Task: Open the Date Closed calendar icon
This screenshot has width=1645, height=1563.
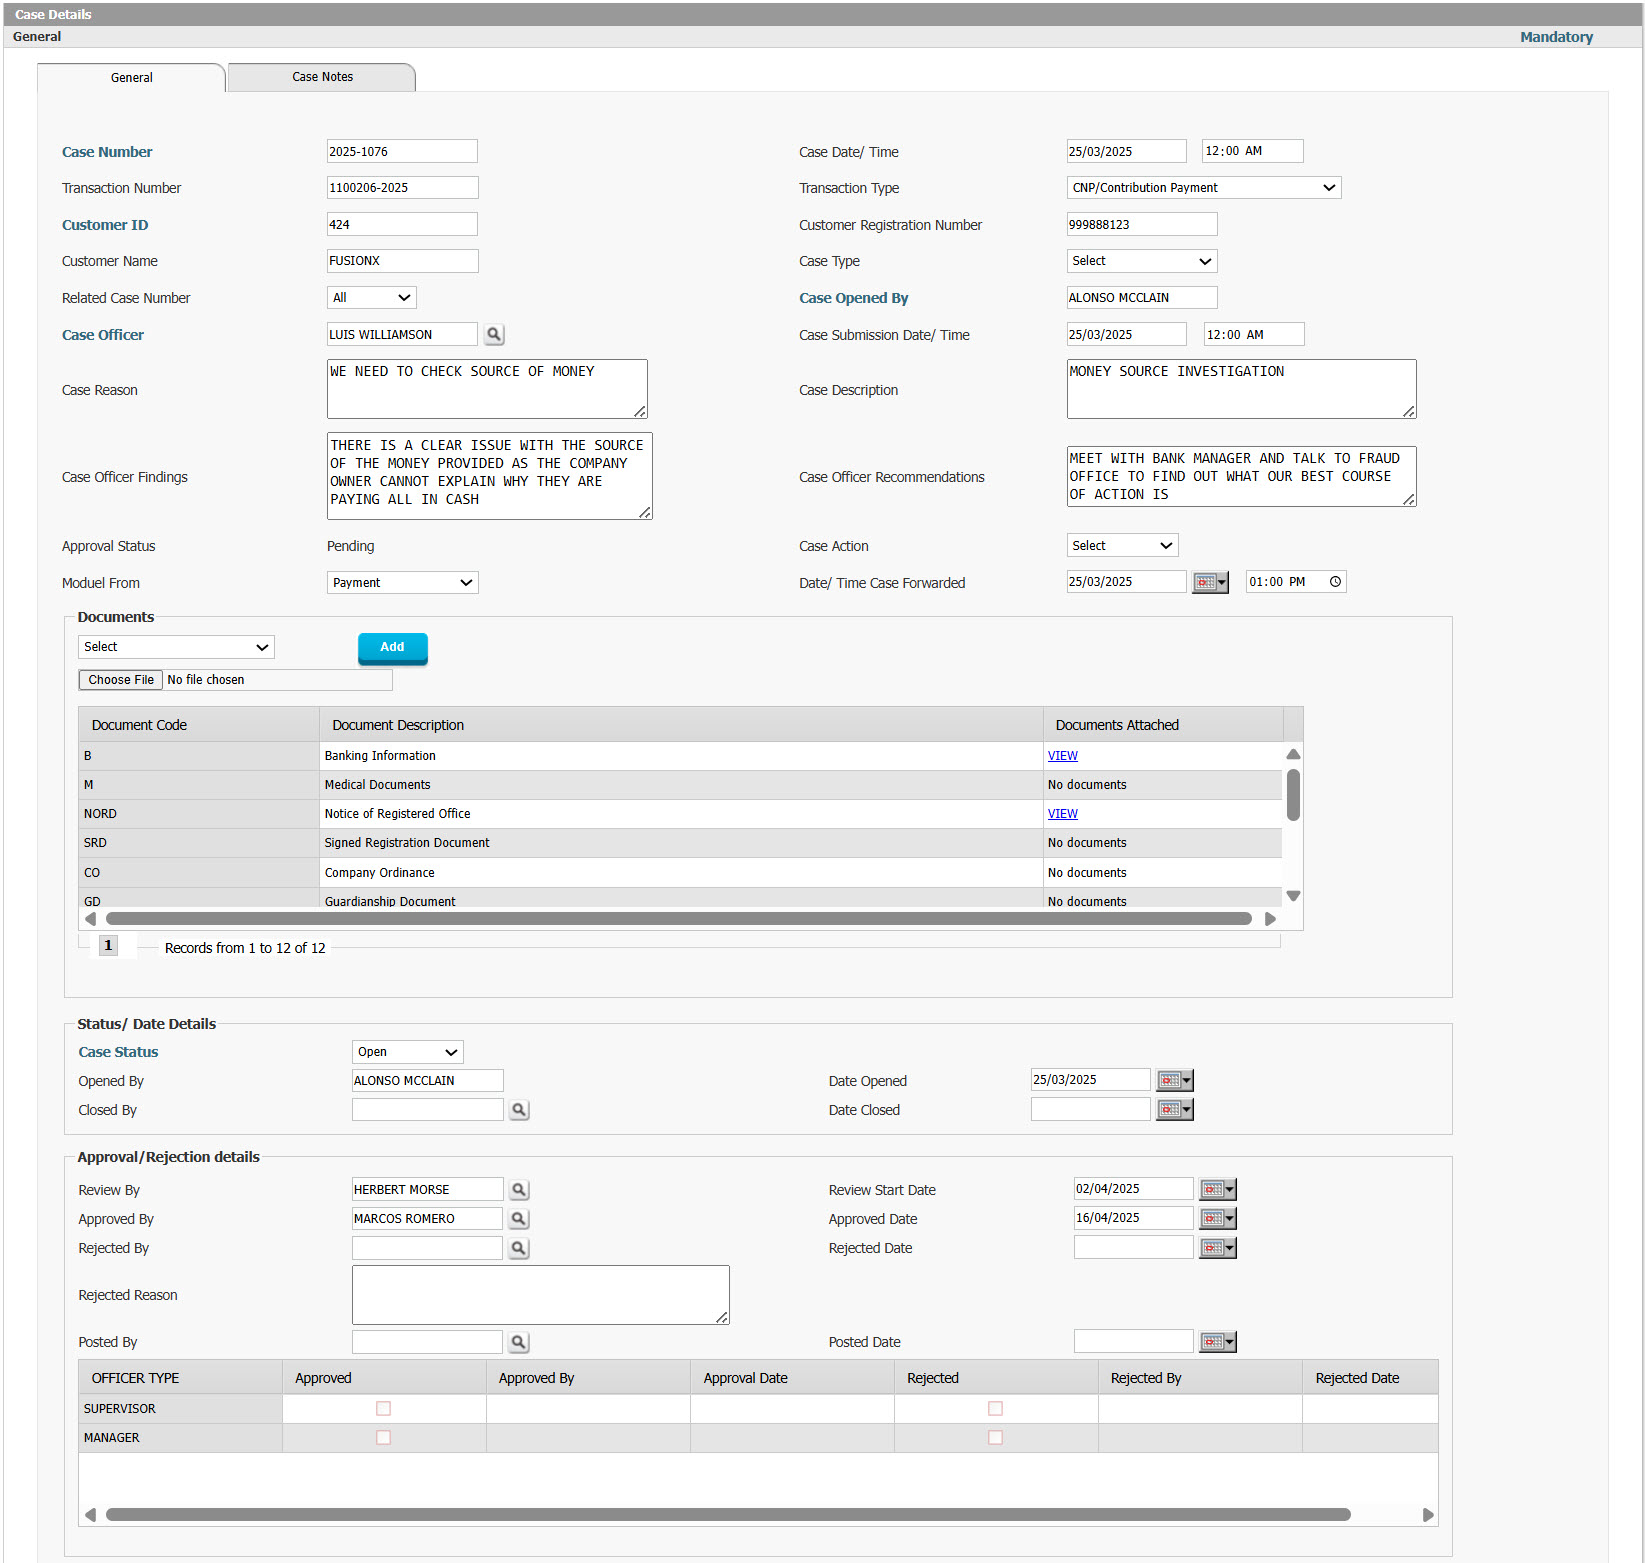Action: (1174, 1110)
